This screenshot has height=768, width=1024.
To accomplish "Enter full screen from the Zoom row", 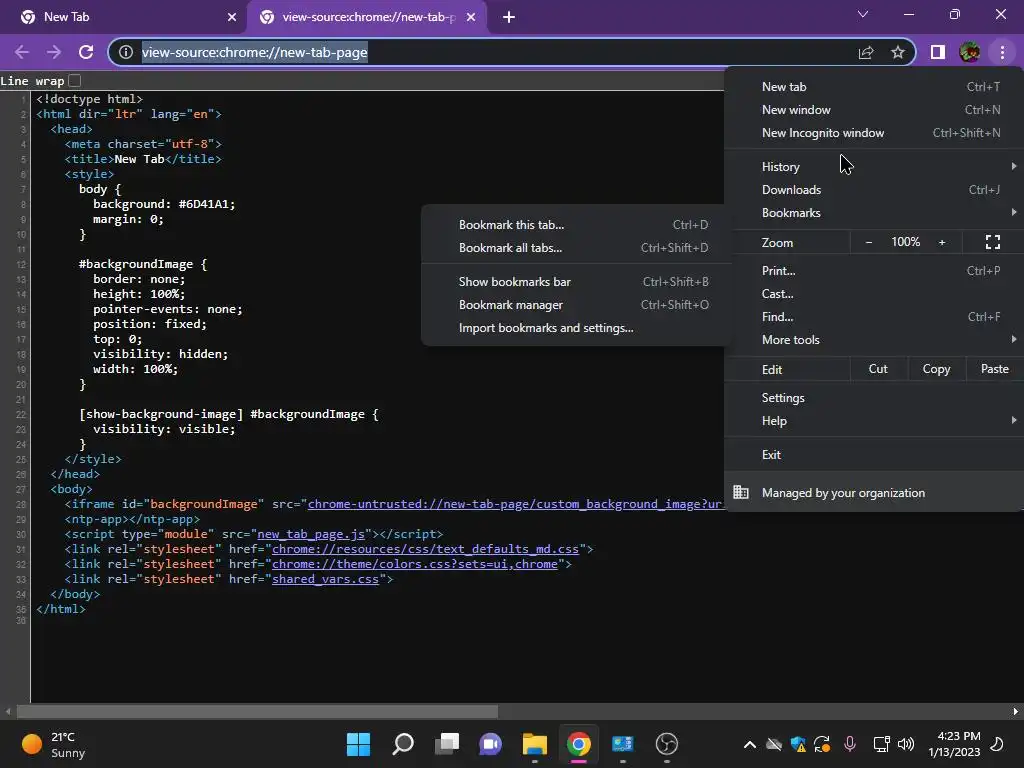I will [x=993, y=242].
